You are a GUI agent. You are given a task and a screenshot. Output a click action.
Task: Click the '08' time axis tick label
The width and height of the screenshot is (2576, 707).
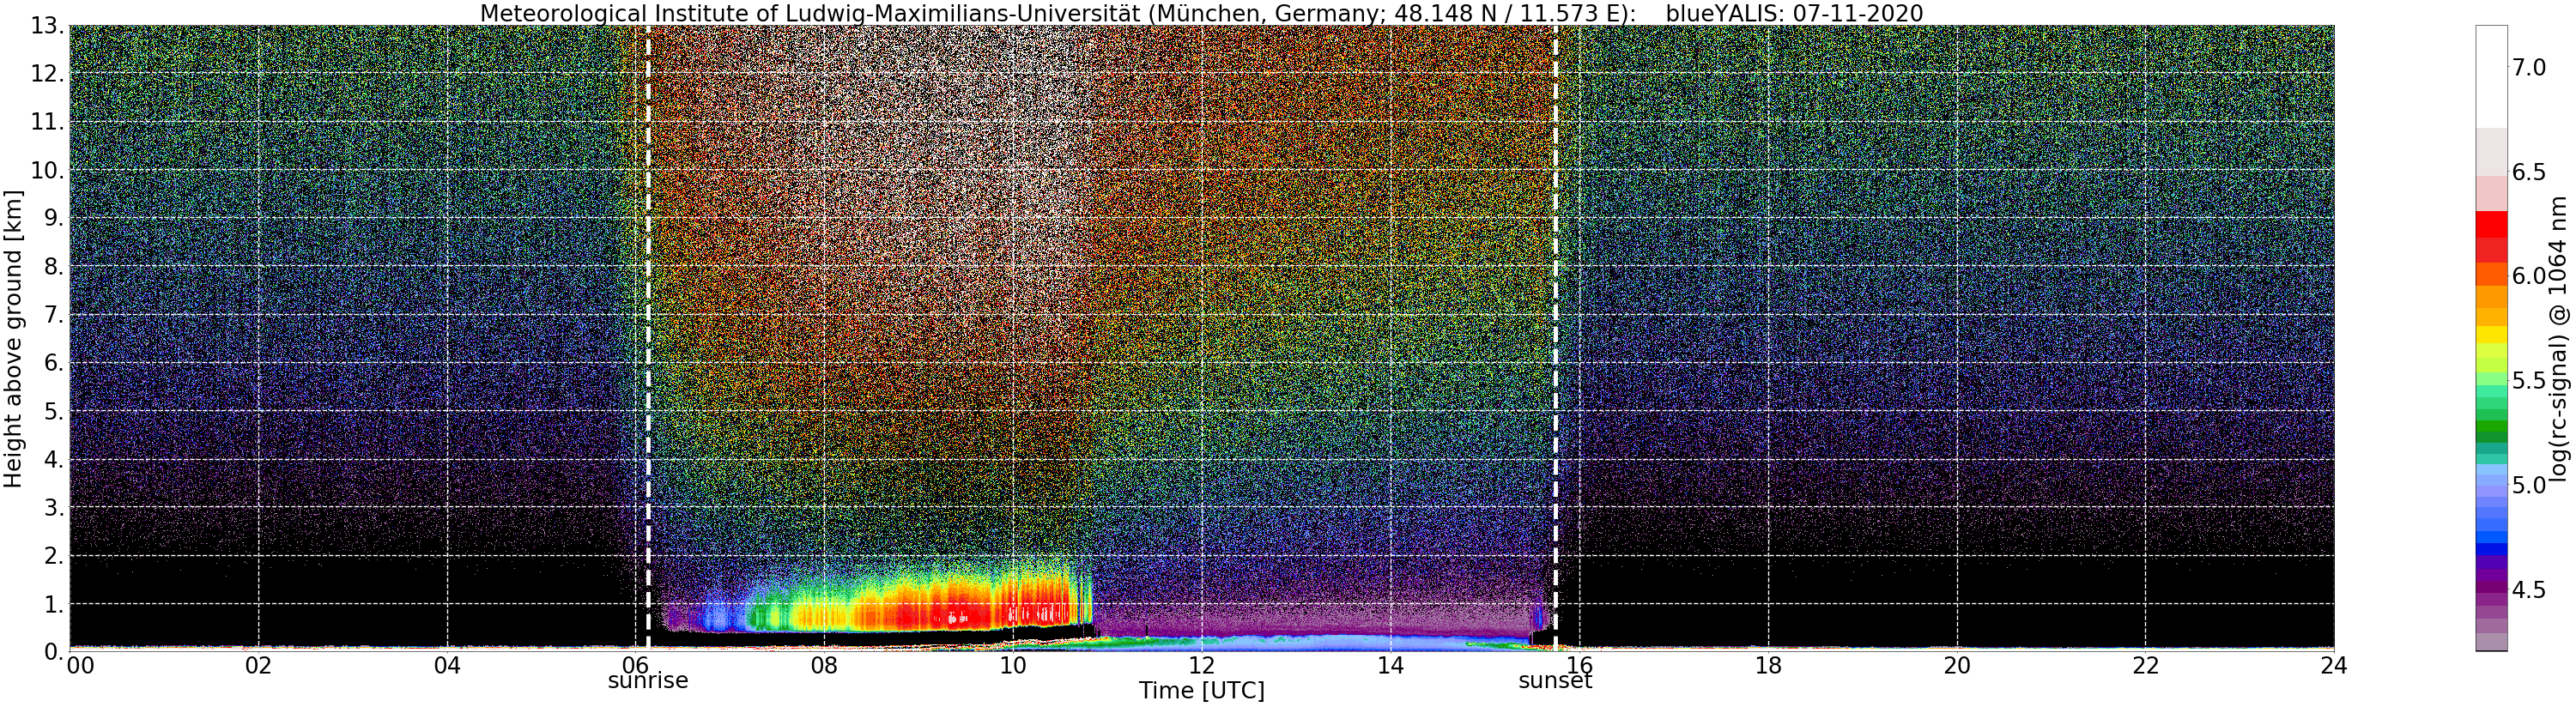[x=824, y=665]
